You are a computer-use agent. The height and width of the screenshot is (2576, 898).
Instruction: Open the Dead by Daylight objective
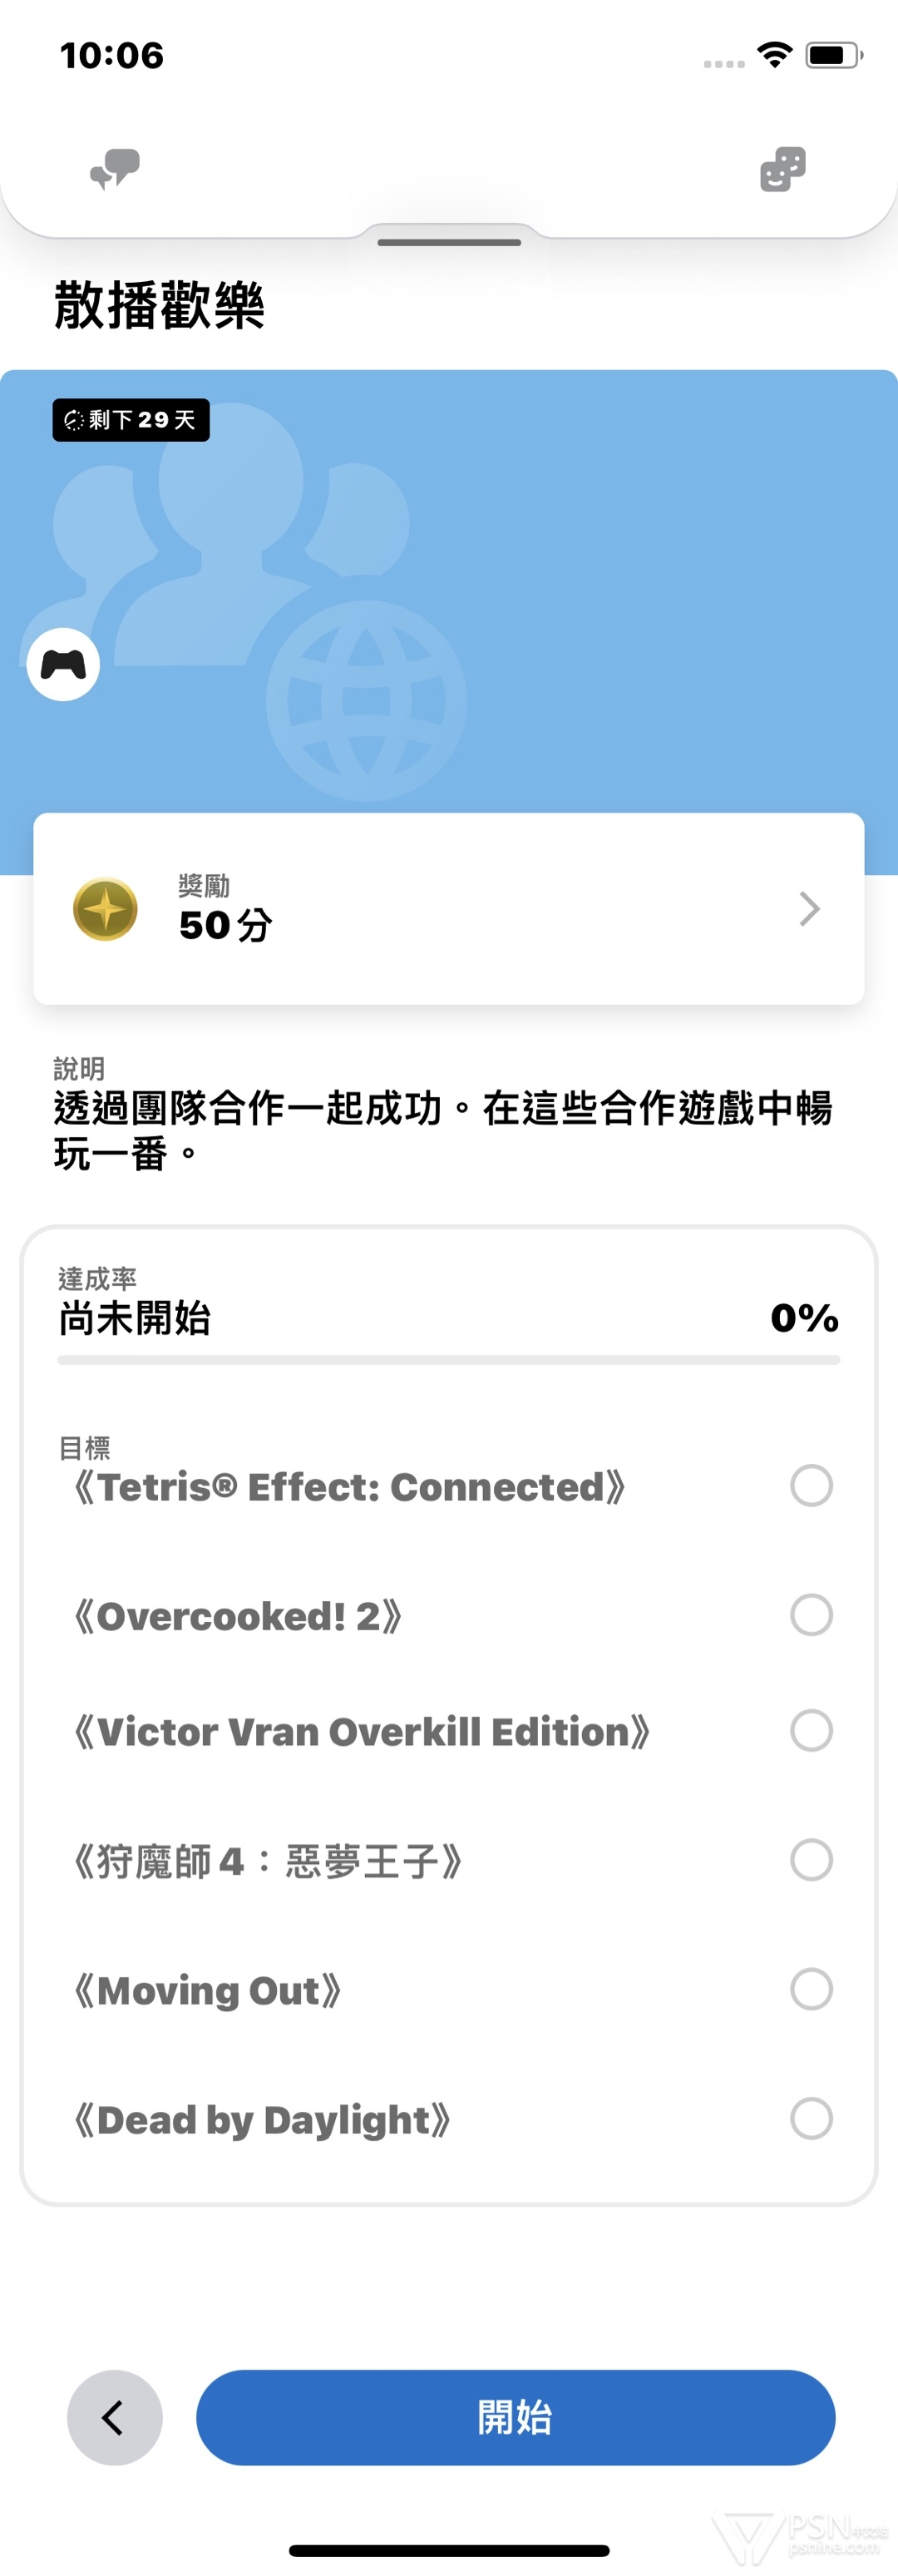(263, 2119)
